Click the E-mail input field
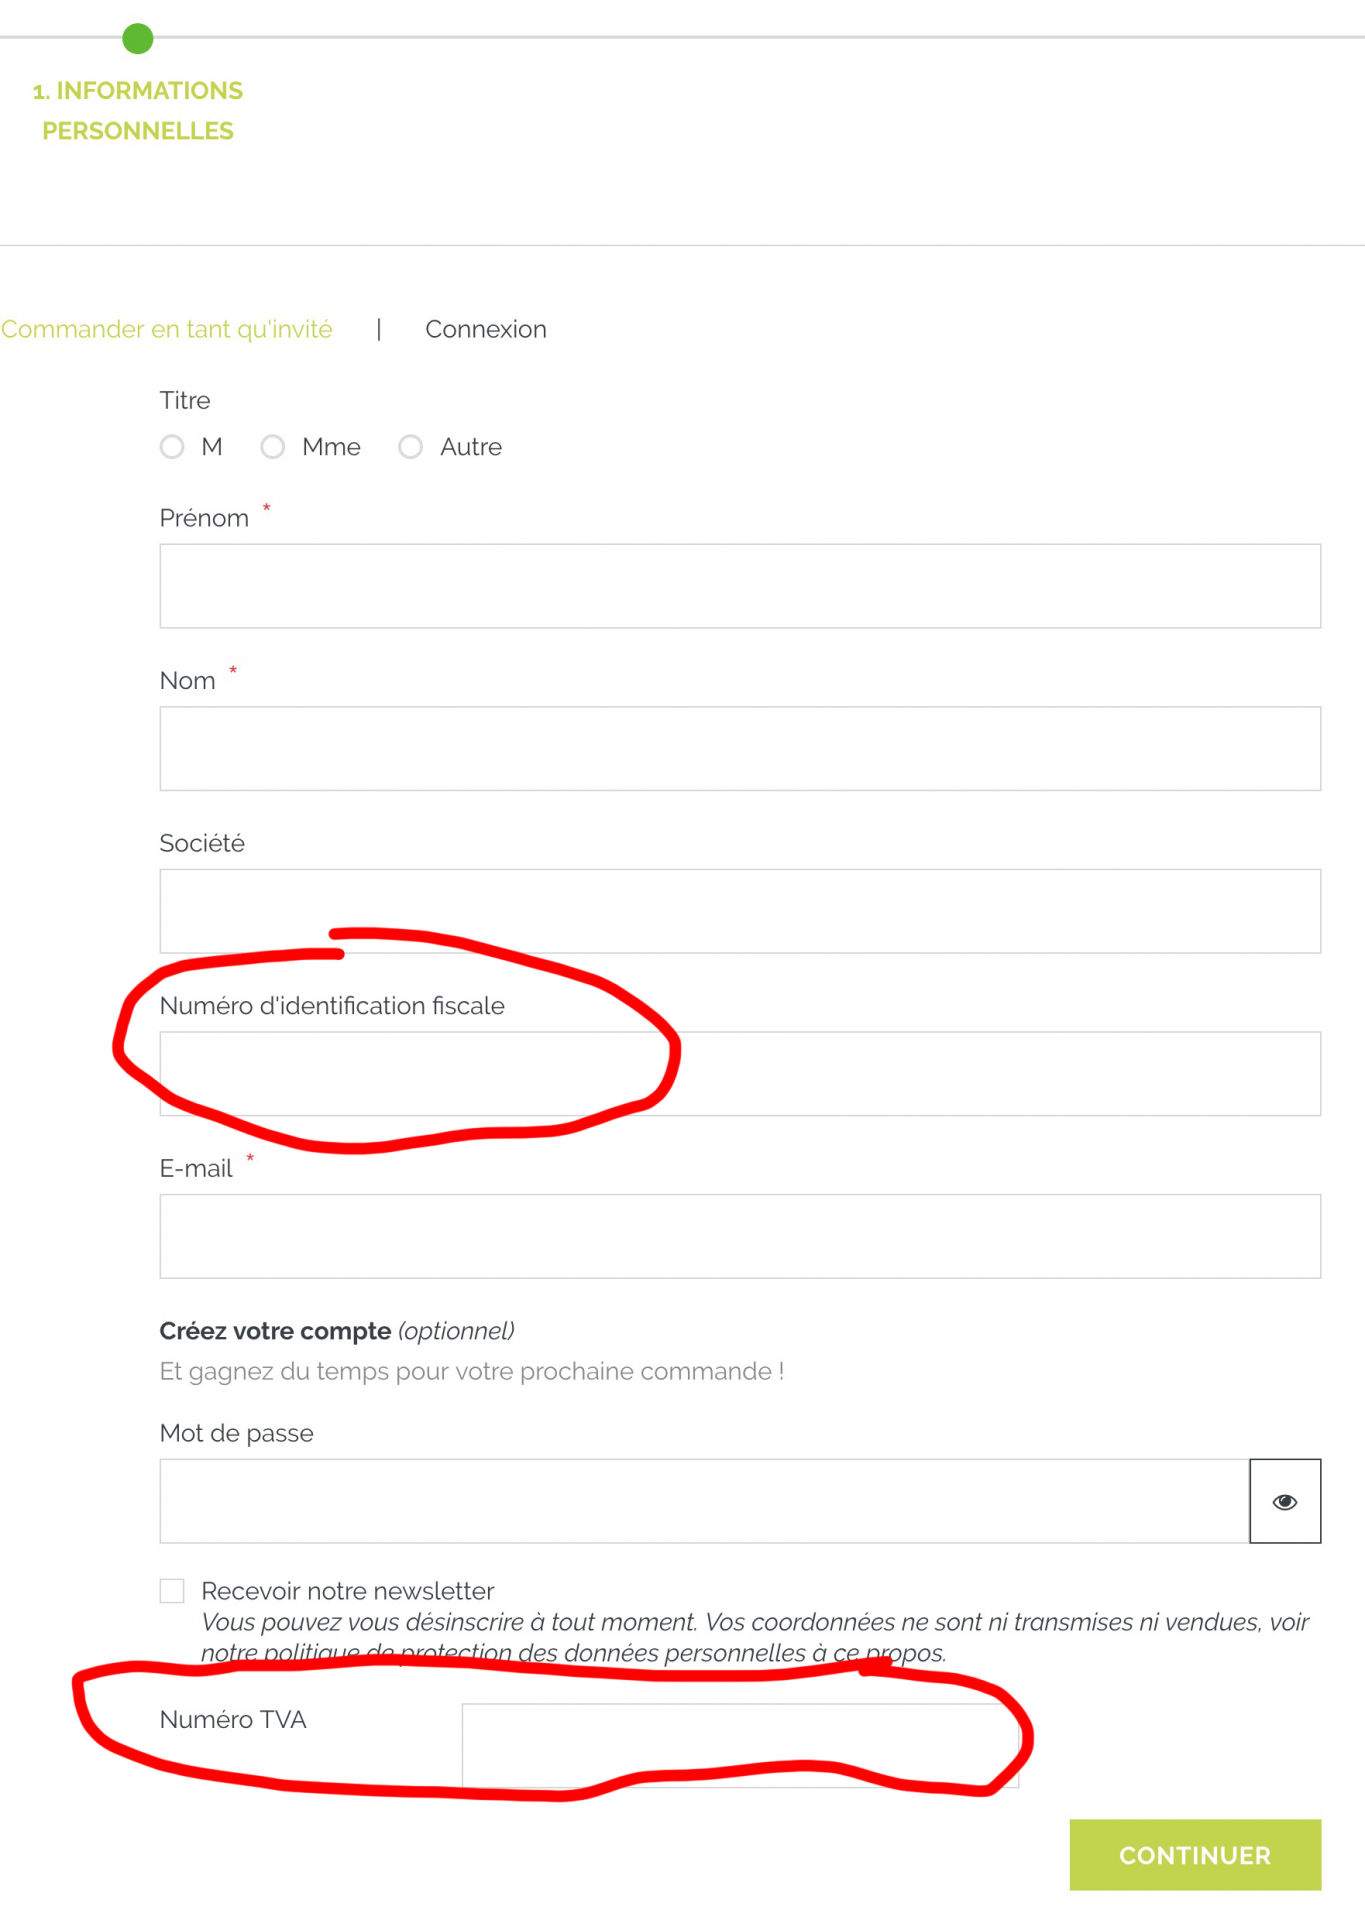 click(x=740, y=1236)
